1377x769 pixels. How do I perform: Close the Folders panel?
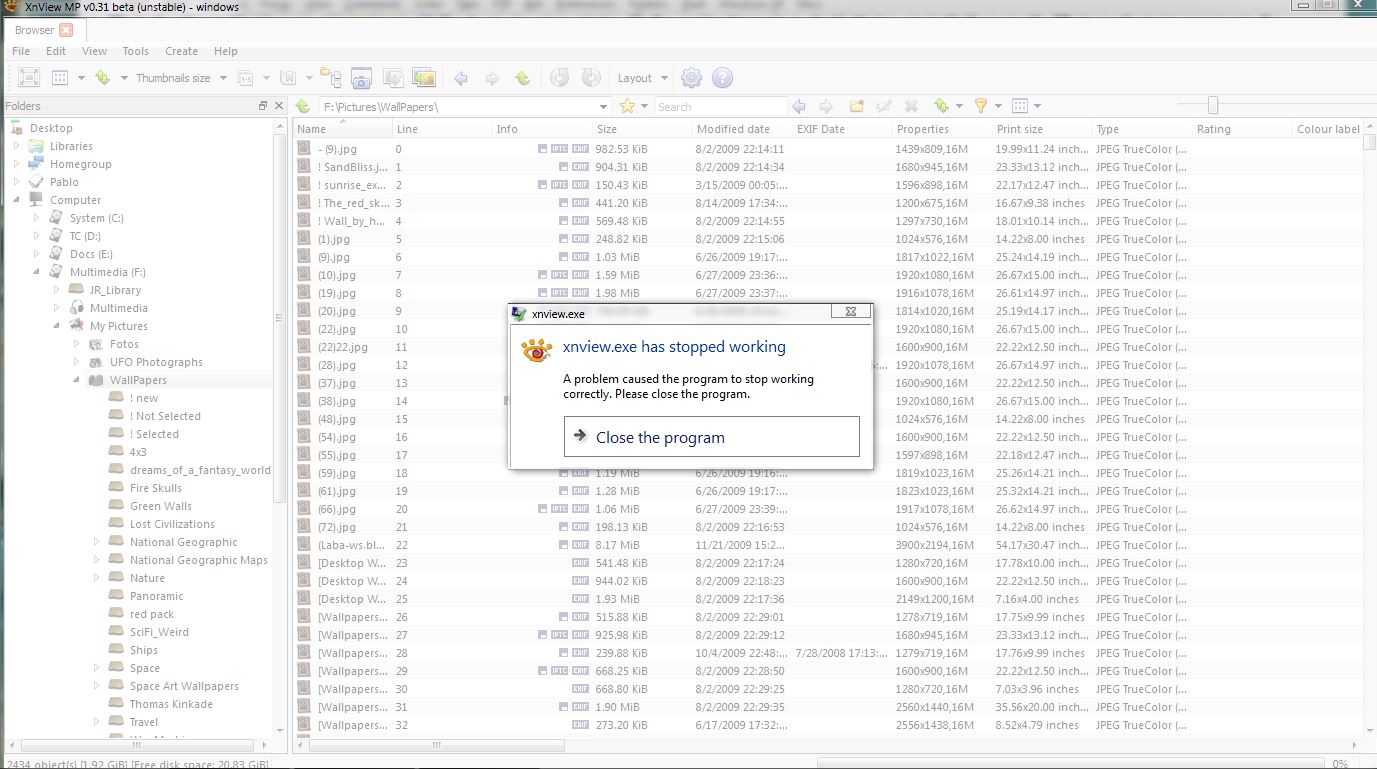(279, 106)
